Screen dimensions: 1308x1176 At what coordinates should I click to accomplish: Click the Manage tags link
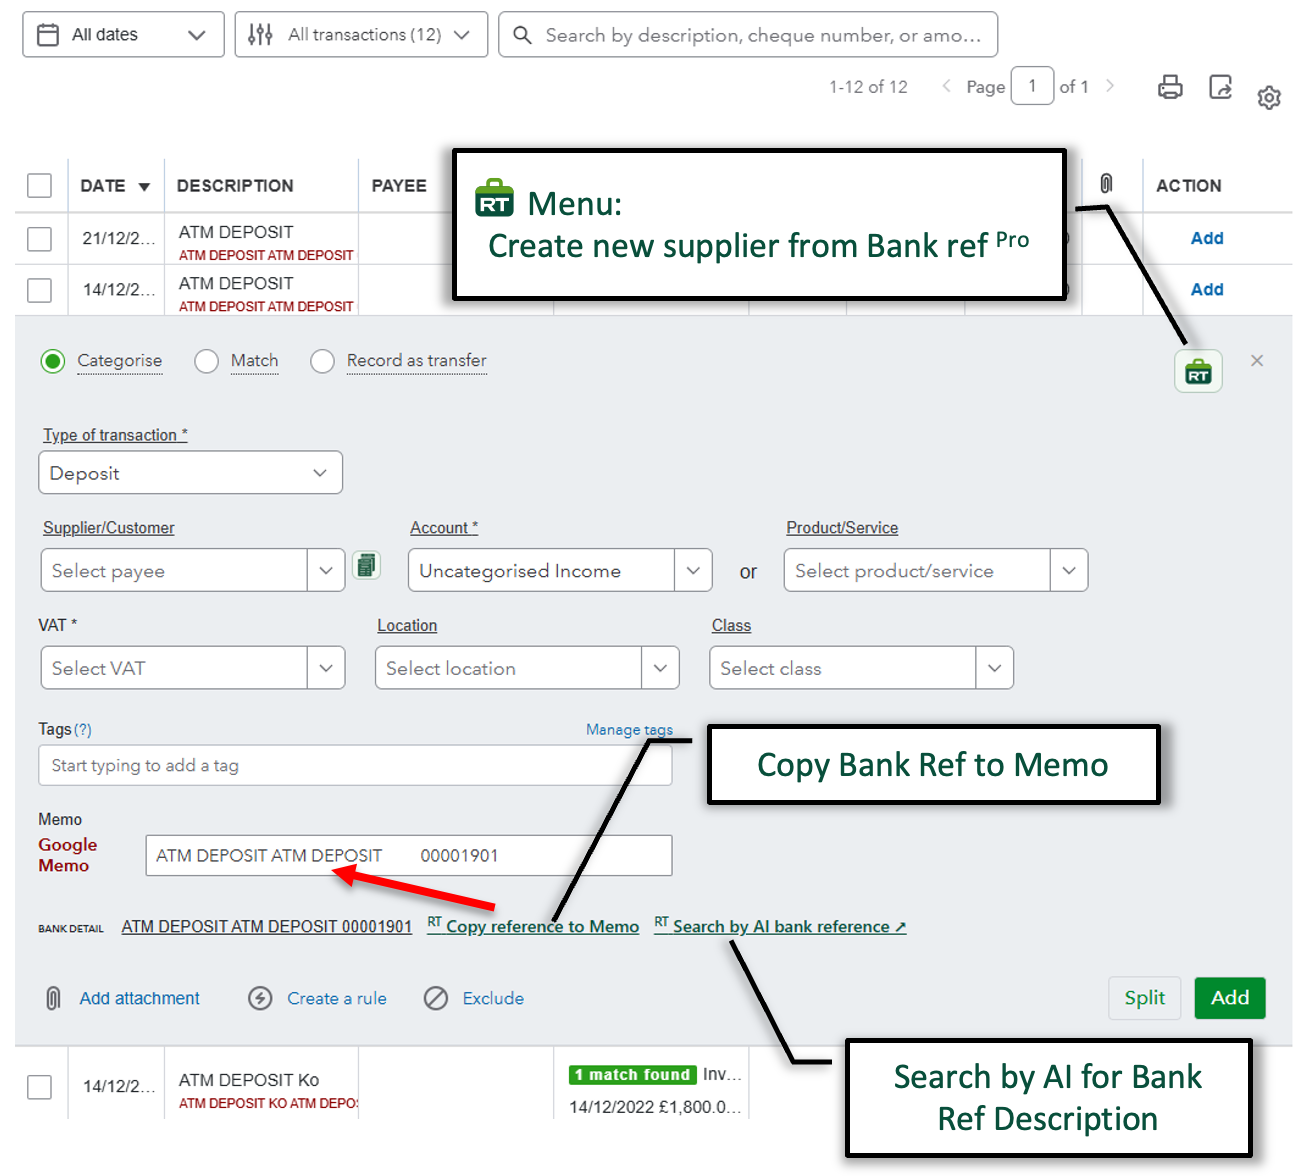[629, 730]
